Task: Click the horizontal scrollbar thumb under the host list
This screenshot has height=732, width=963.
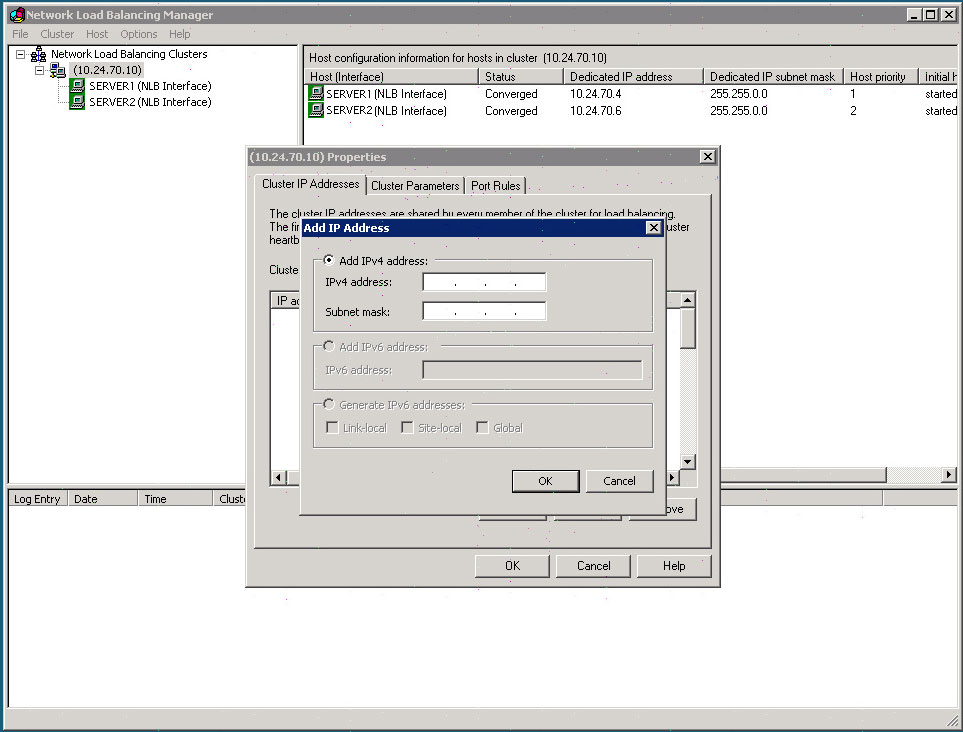Action: pos(803,474)
